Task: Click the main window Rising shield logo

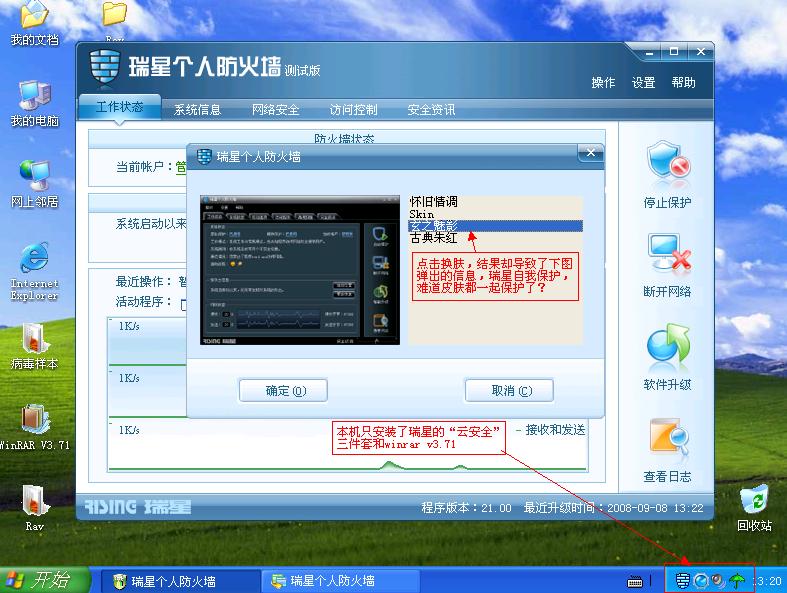Action: [x=105, y=68]
